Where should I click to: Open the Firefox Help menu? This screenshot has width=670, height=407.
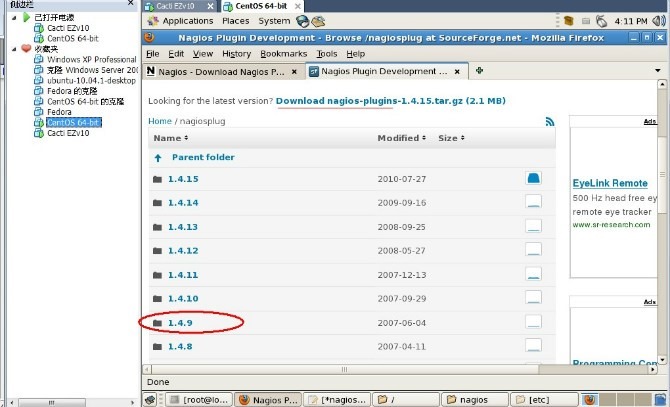click(356, 54)
